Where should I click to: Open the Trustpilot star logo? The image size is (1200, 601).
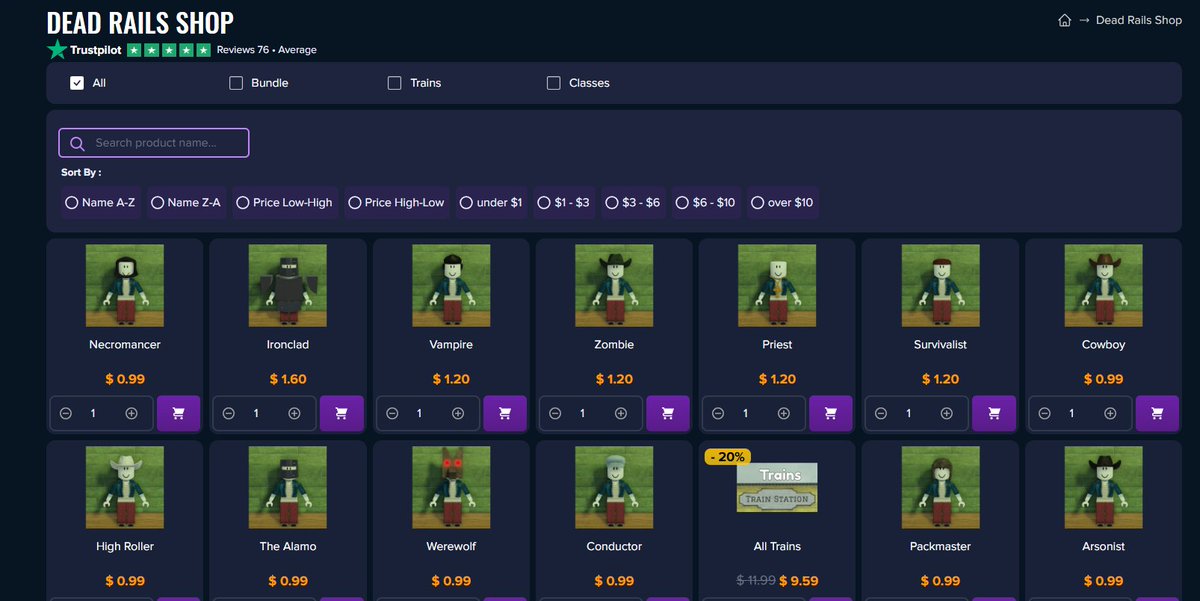57,49
